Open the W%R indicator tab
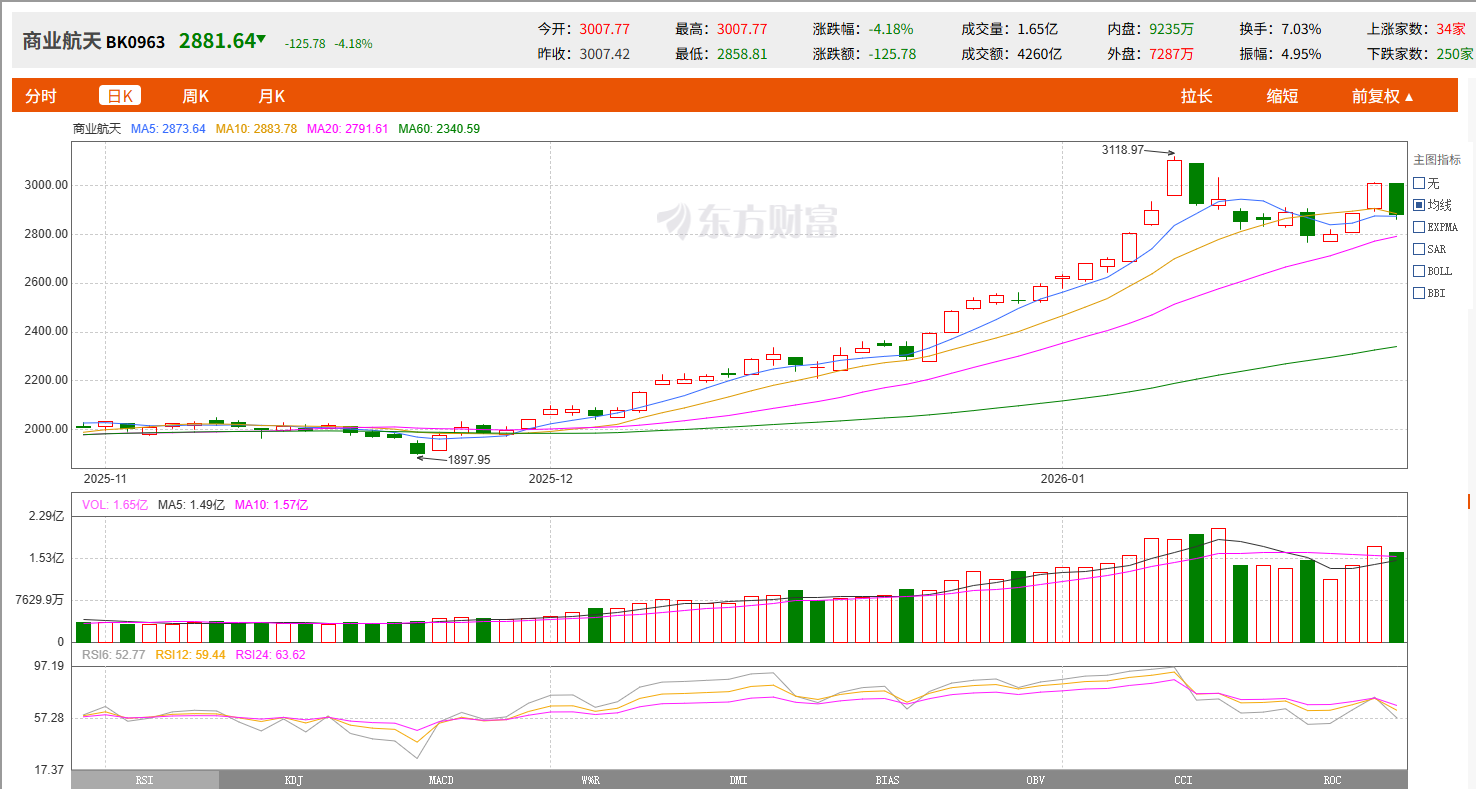Screen dimensions: 1476x789 (590, 780)
